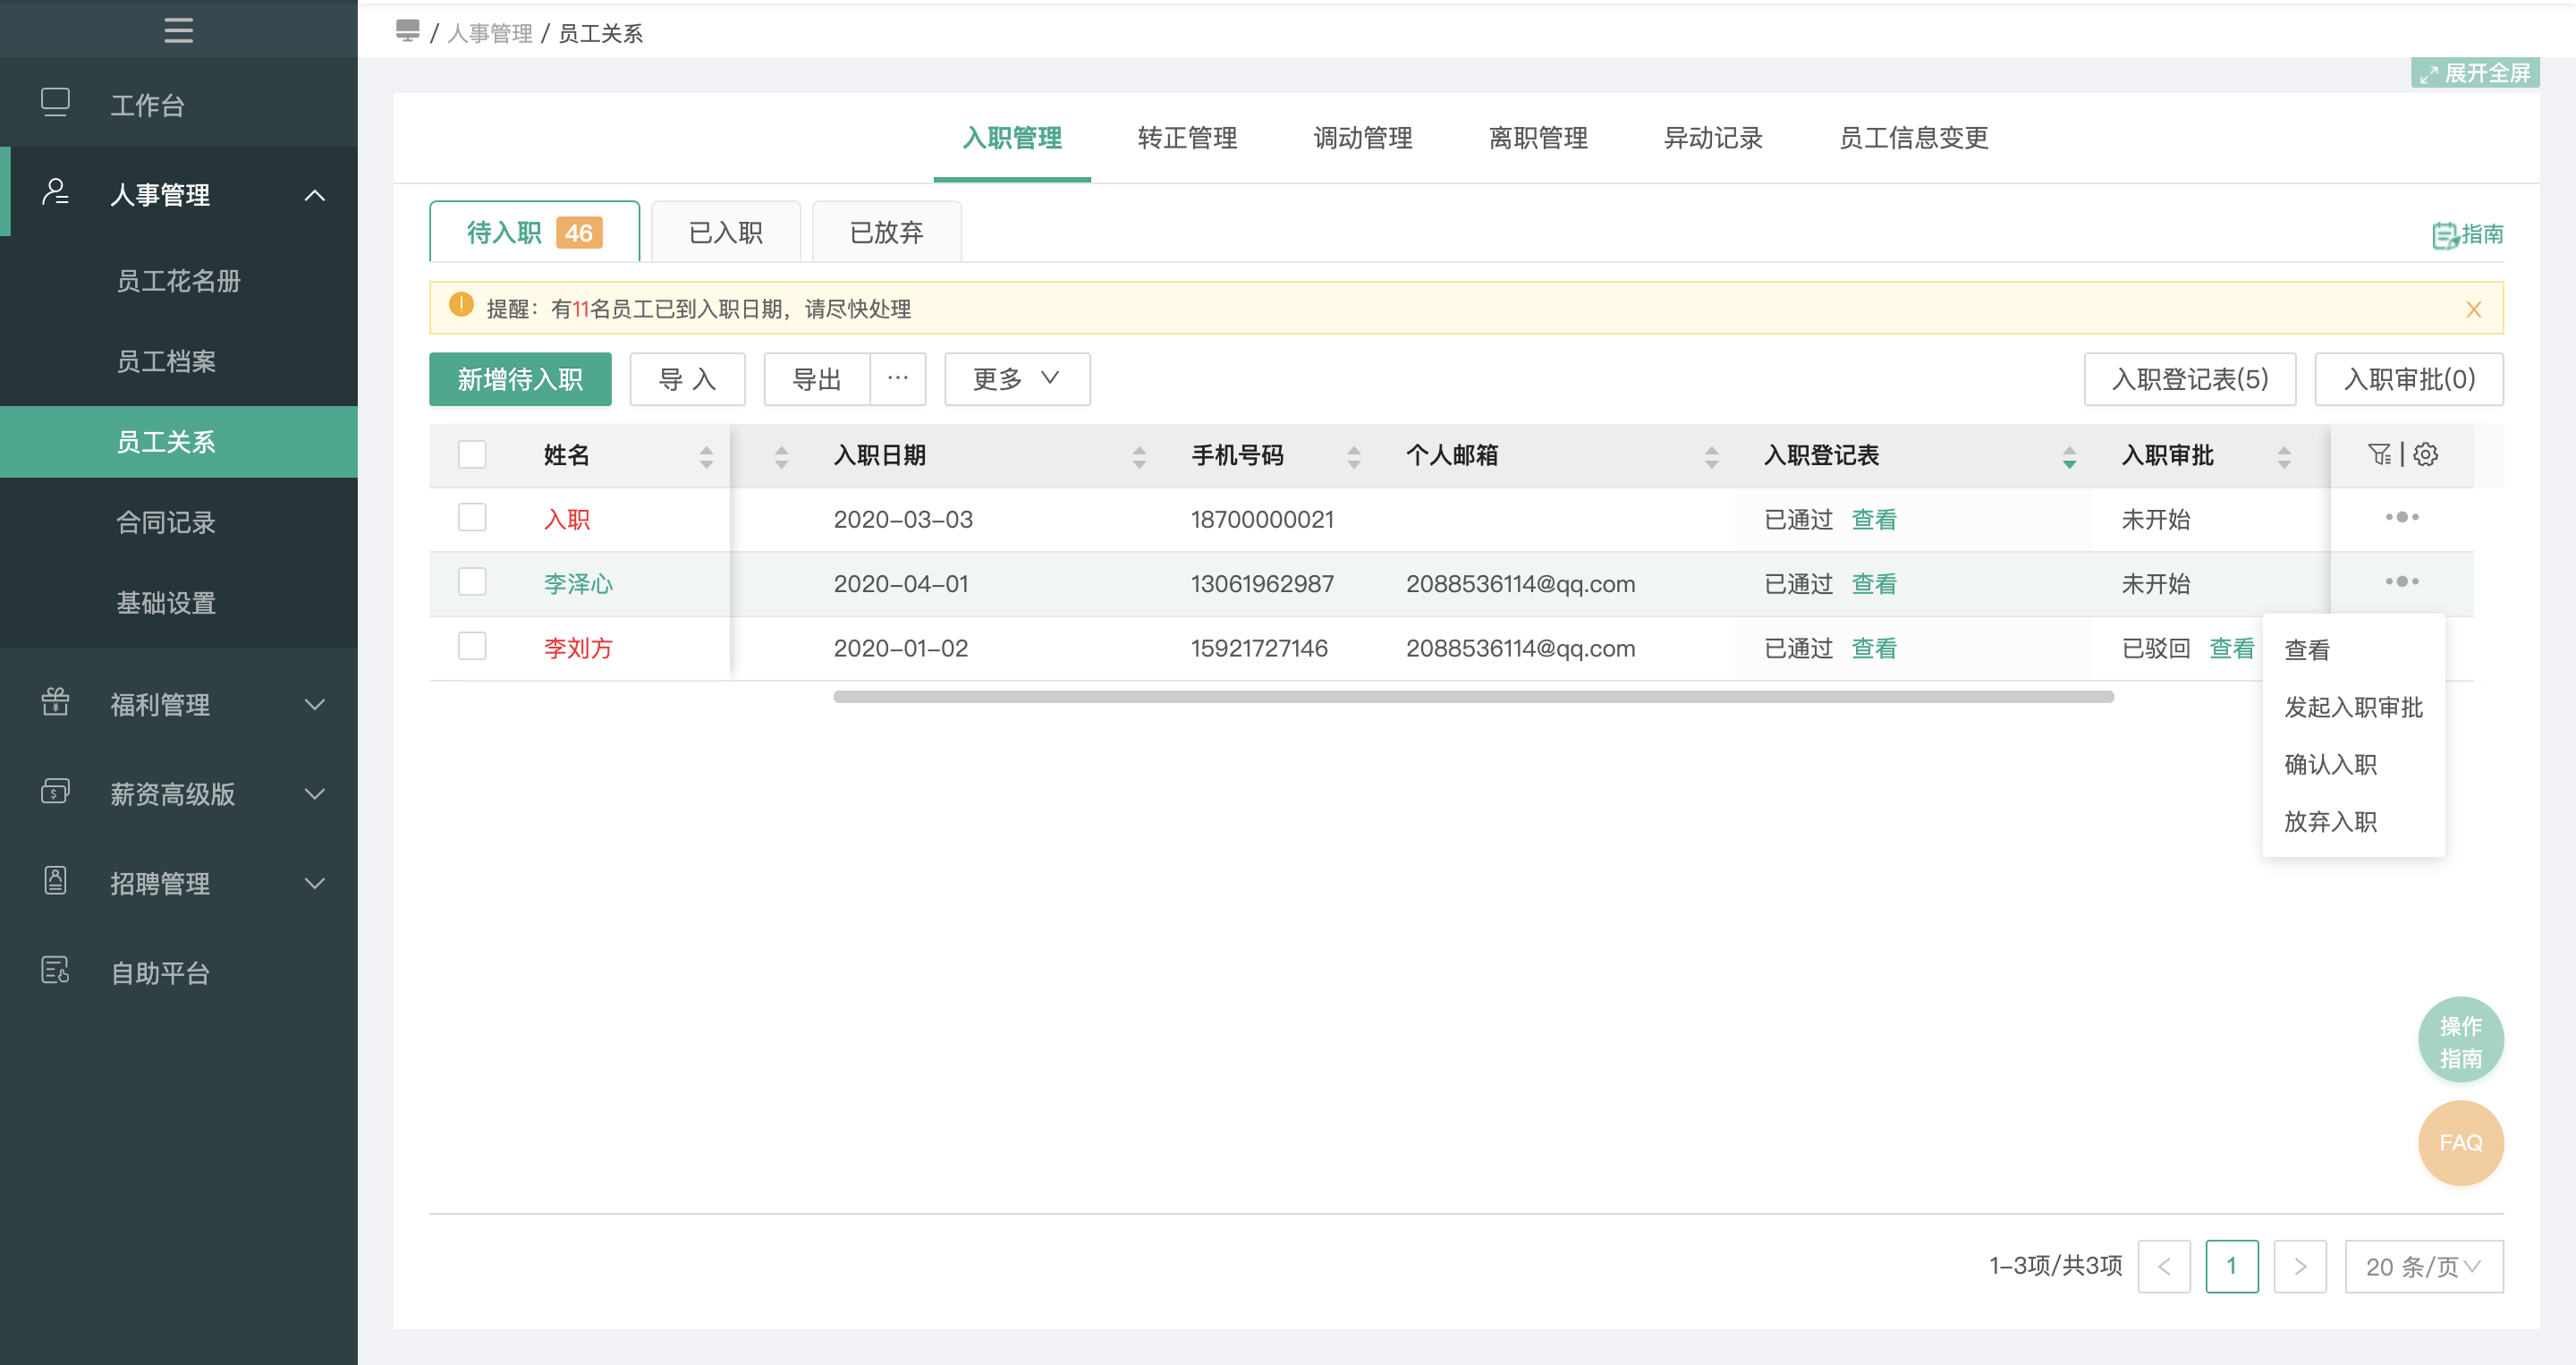Collapse sidebar with hamburger menu icon
This screenshot has height=1365, width=2576.
coord(178,30)
